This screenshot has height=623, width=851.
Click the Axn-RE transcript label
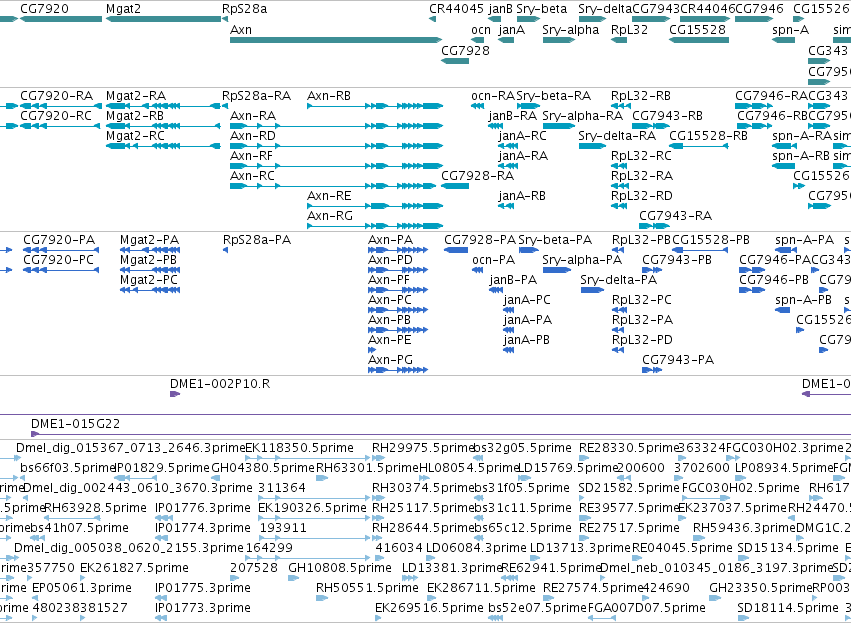coord(329,196)
